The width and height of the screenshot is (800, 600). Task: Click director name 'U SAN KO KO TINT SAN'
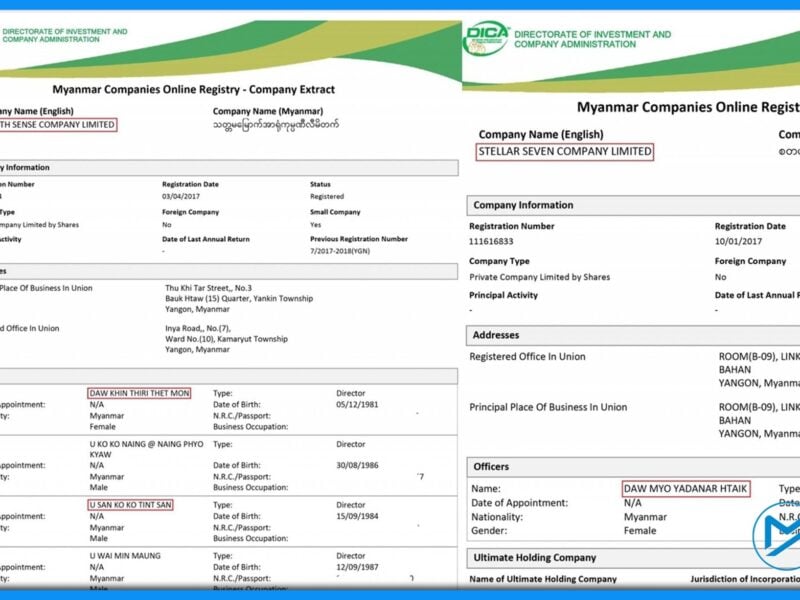pos(131,505)
